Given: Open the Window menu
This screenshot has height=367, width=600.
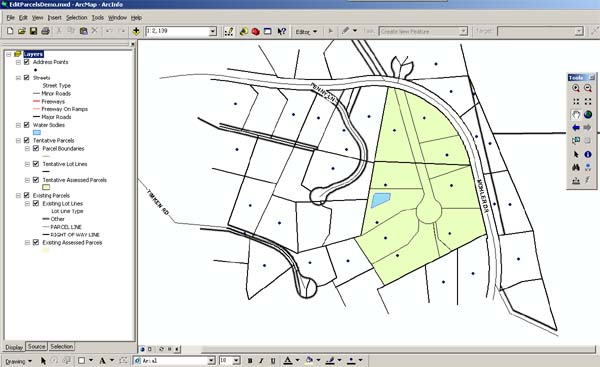Looking at the screenshot, I should pos(117,18).
